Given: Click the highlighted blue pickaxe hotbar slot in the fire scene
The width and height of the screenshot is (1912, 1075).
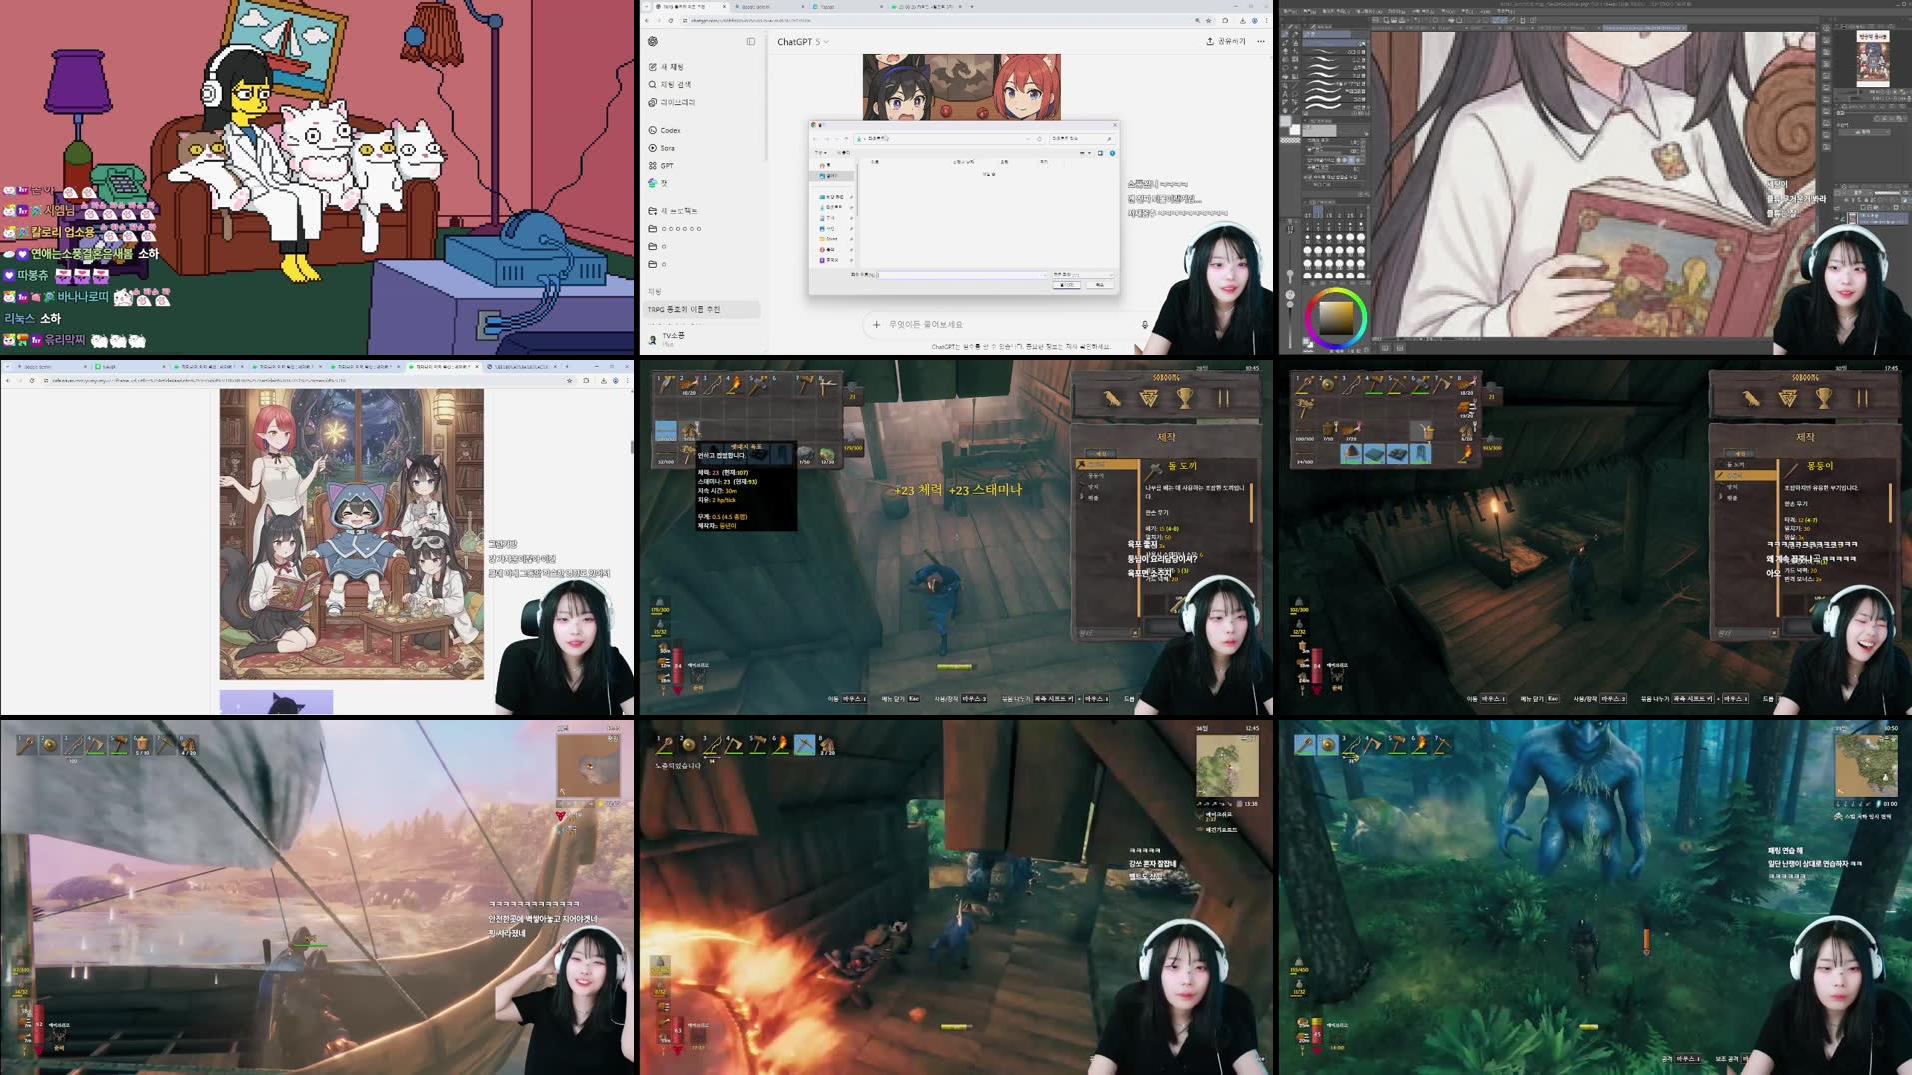Looking at the screenshot, I should click(x=804, y=745).
